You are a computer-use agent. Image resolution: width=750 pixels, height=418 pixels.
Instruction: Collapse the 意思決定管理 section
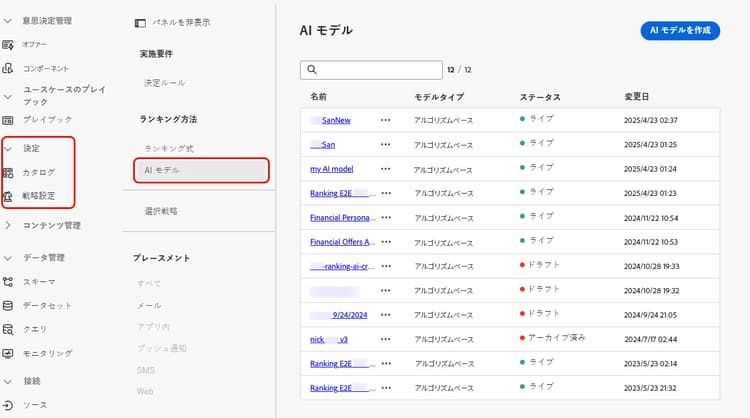pos(8,21)
